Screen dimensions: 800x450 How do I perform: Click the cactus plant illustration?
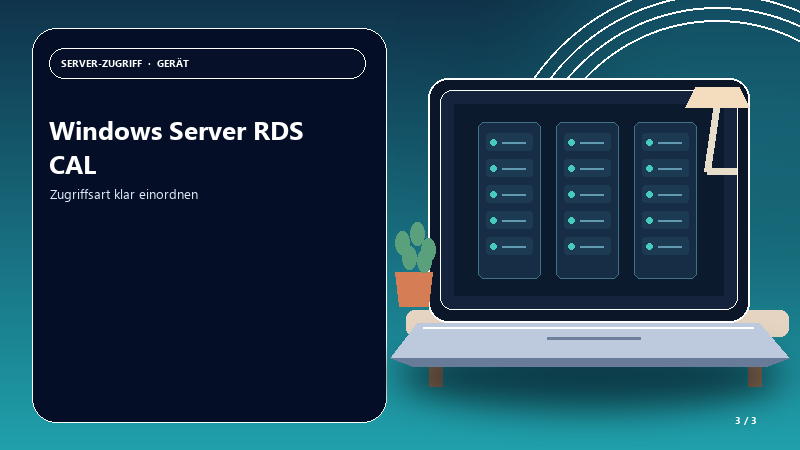click(414, 264)
